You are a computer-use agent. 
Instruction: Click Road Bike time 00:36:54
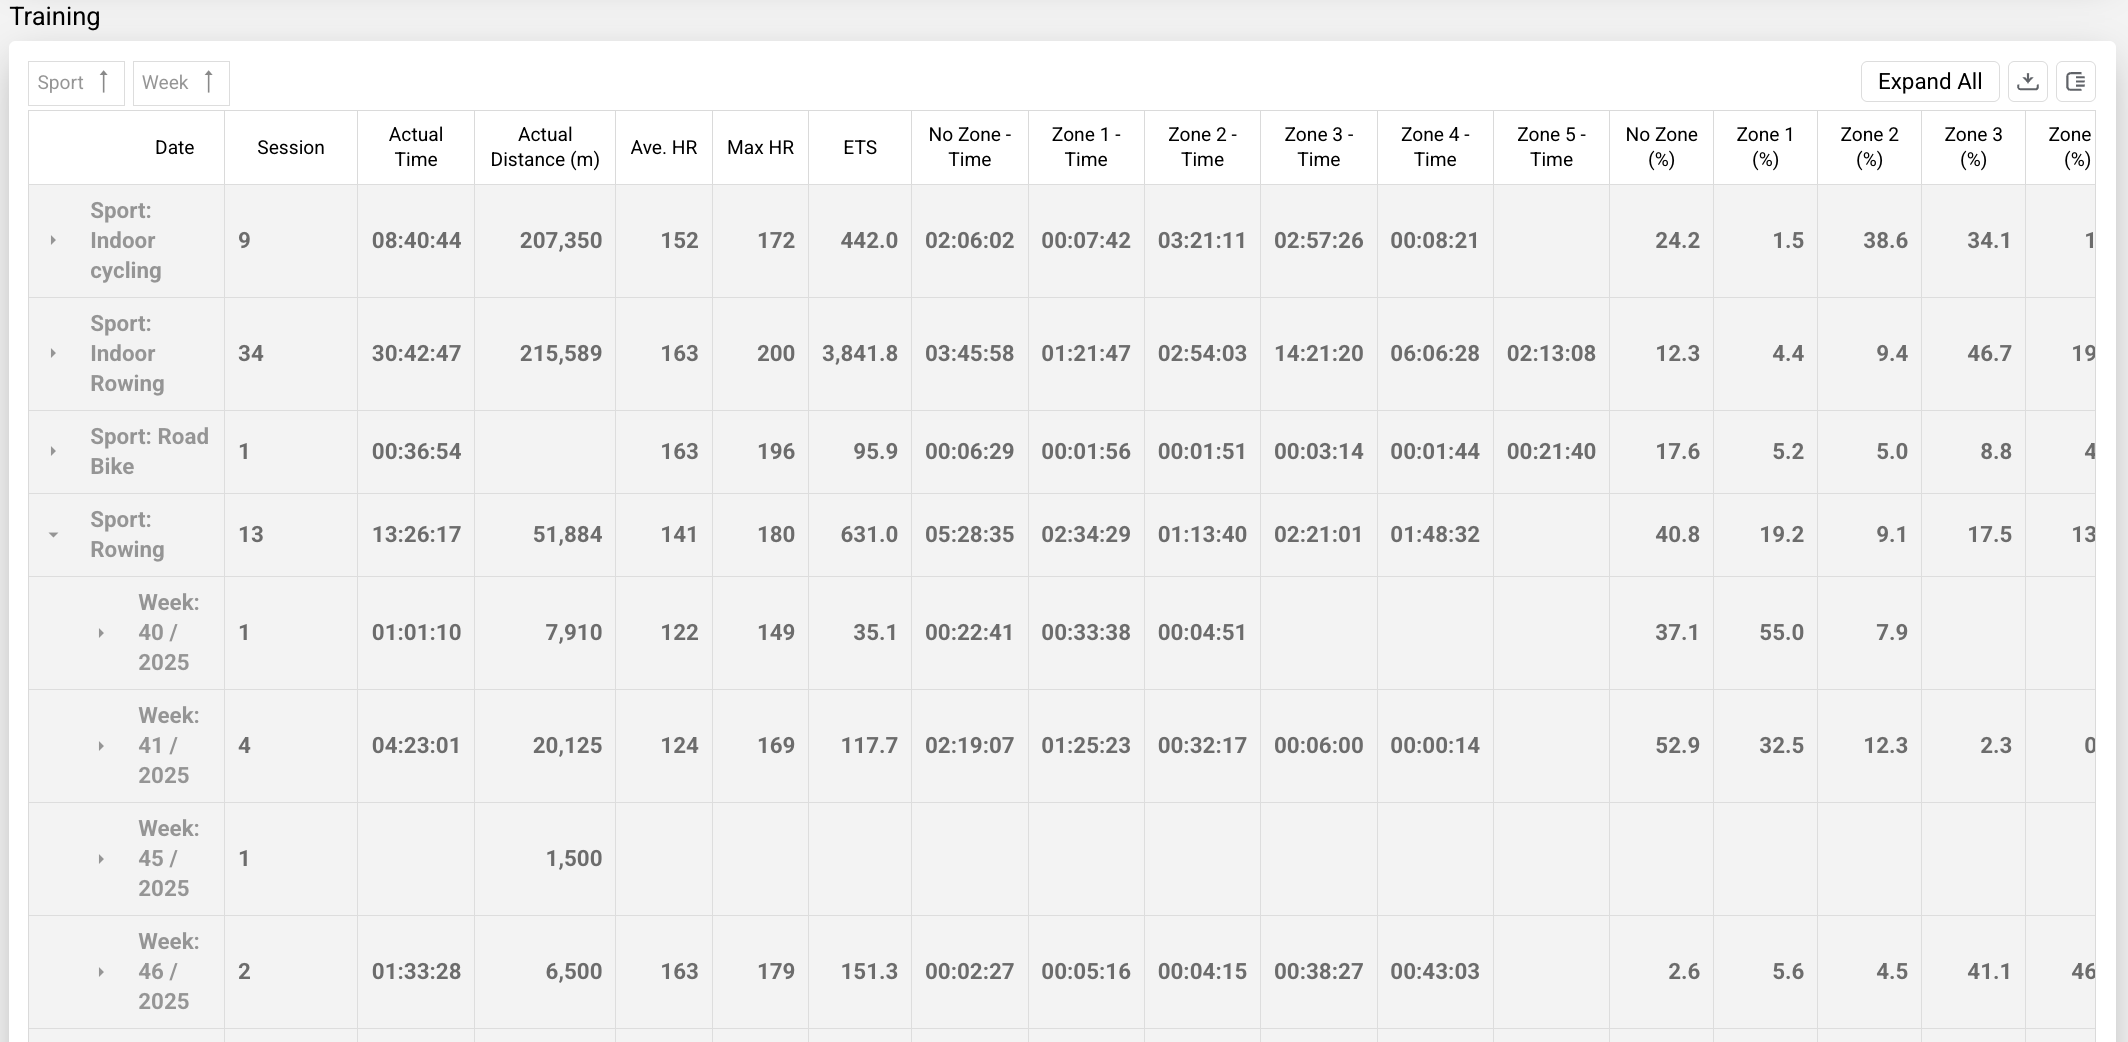(x=416, y=451)
